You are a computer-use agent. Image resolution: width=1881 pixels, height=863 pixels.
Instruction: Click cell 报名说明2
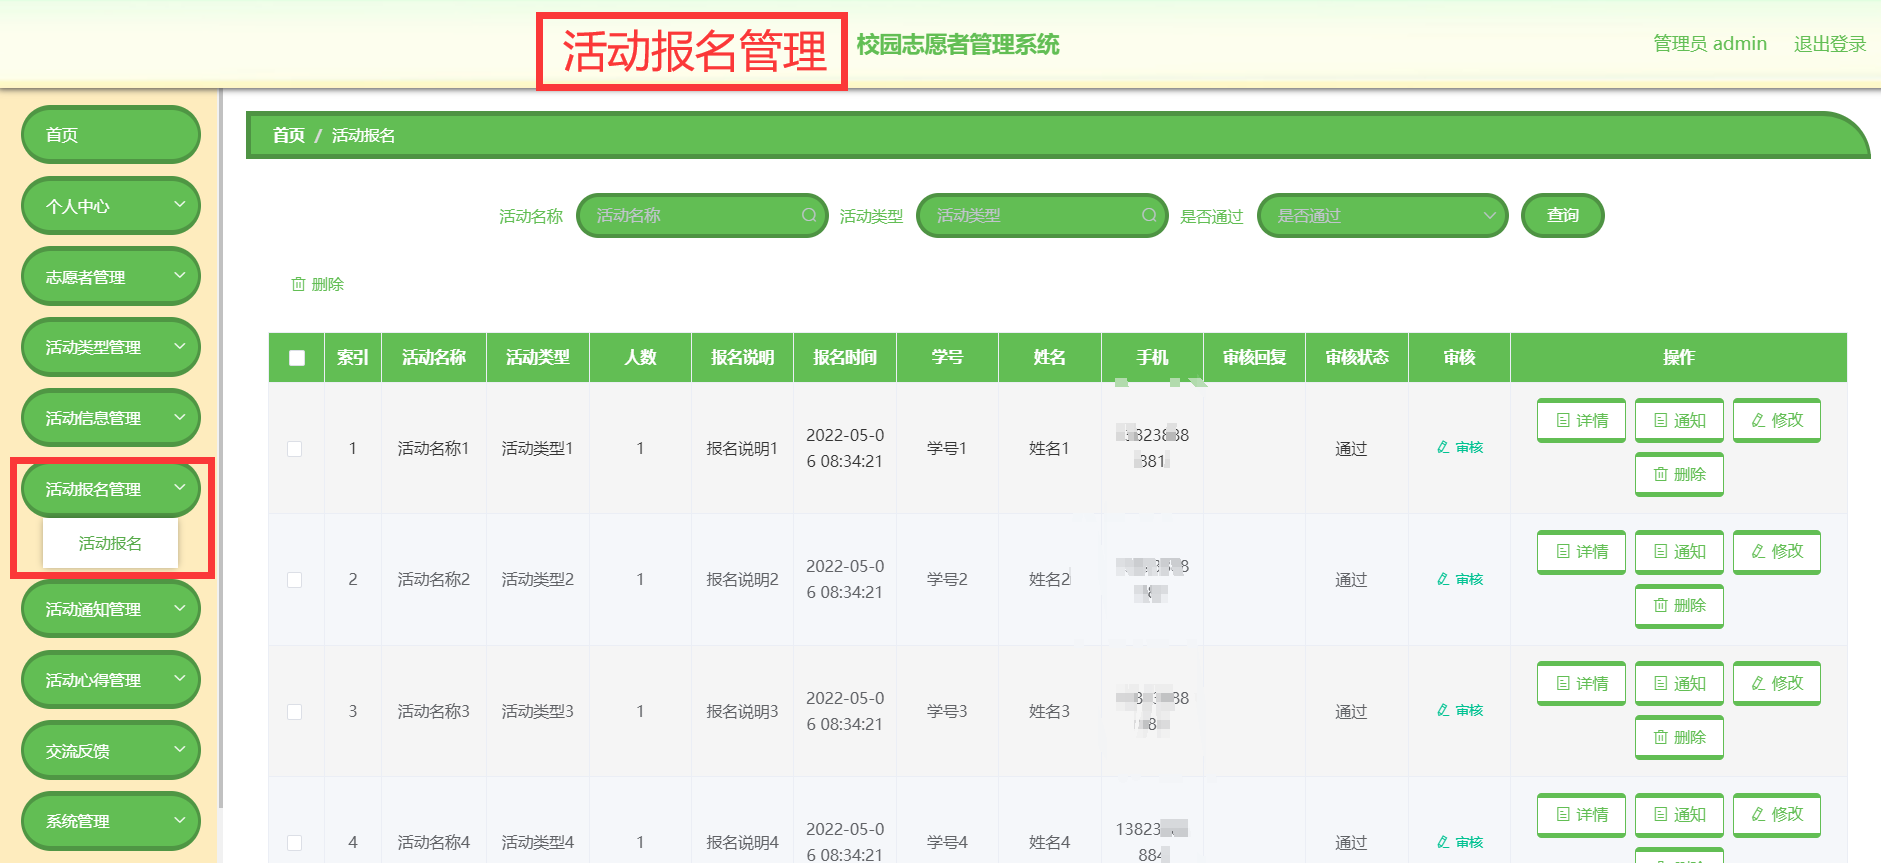pos(742,580)
